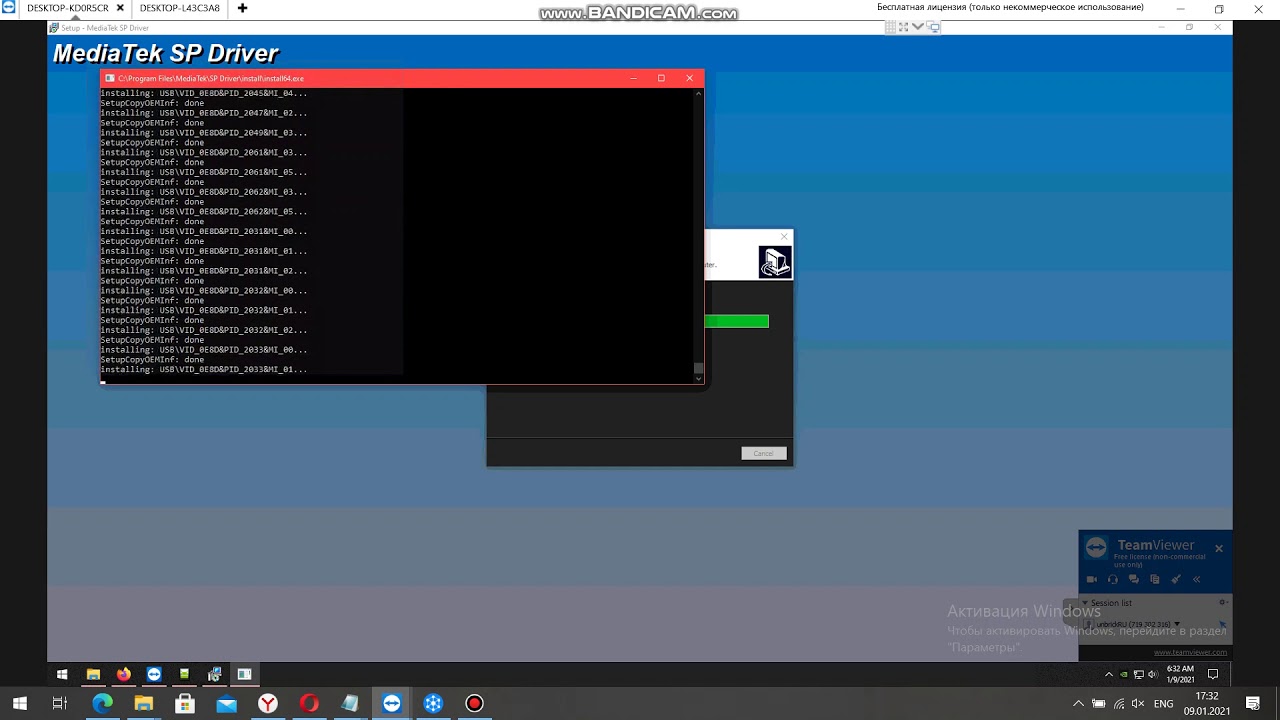The width and height of the screenshot is (1280, 720).
Task: Open the local clock showing 17:32
Action: (1207, 704)
